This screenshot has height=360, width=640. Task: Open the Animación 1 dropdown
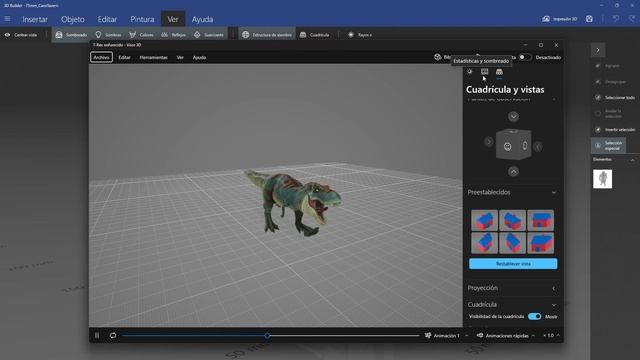[x=447, y=336]
